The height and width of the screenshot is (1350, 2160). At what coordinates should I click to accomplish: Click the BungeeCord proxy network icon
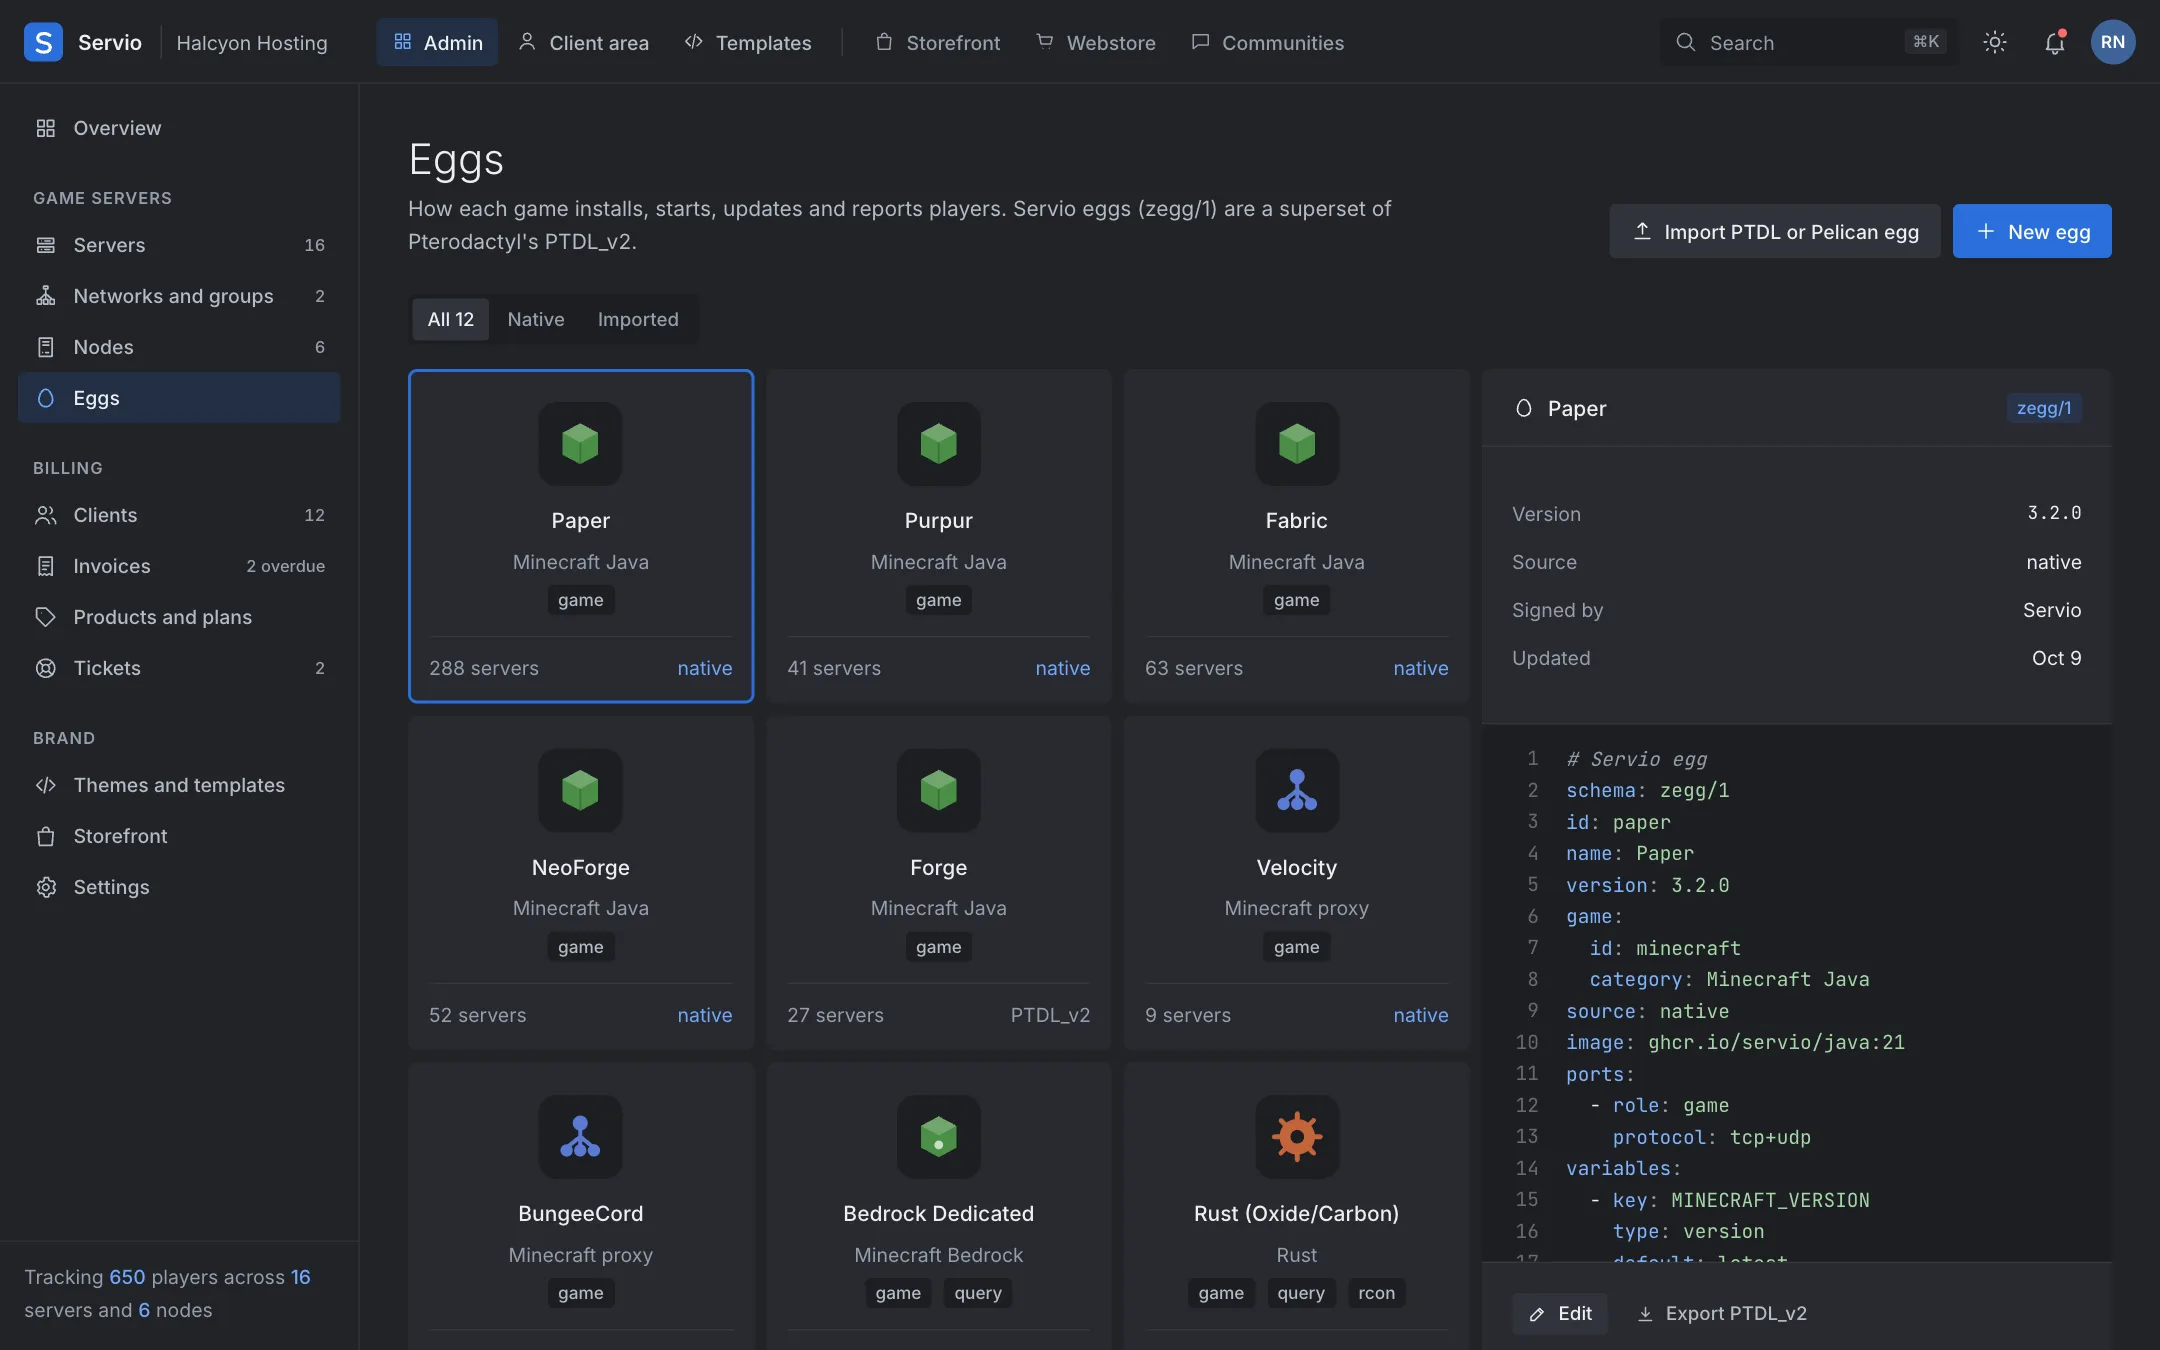pos(580,1137)
